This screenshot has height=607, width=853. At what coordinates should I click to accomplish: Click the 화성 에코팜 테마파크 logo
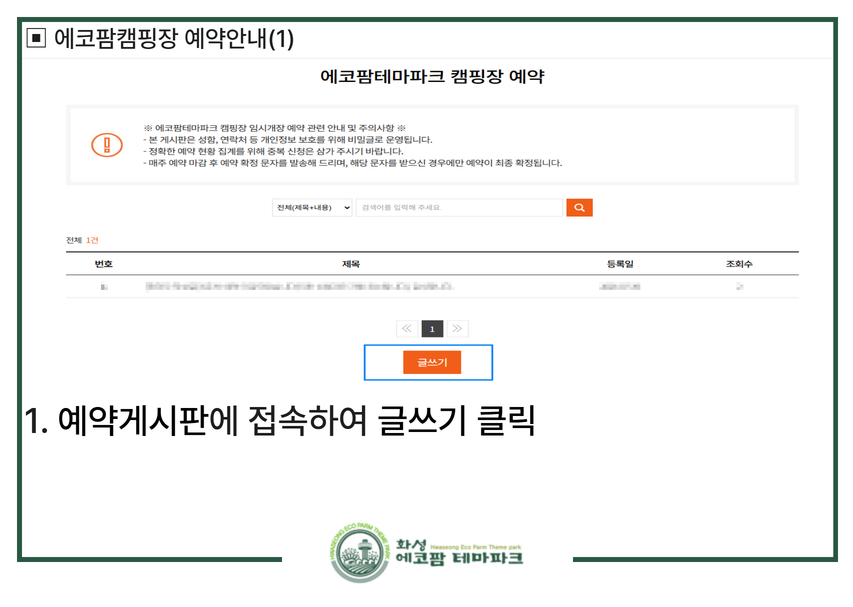427,552
